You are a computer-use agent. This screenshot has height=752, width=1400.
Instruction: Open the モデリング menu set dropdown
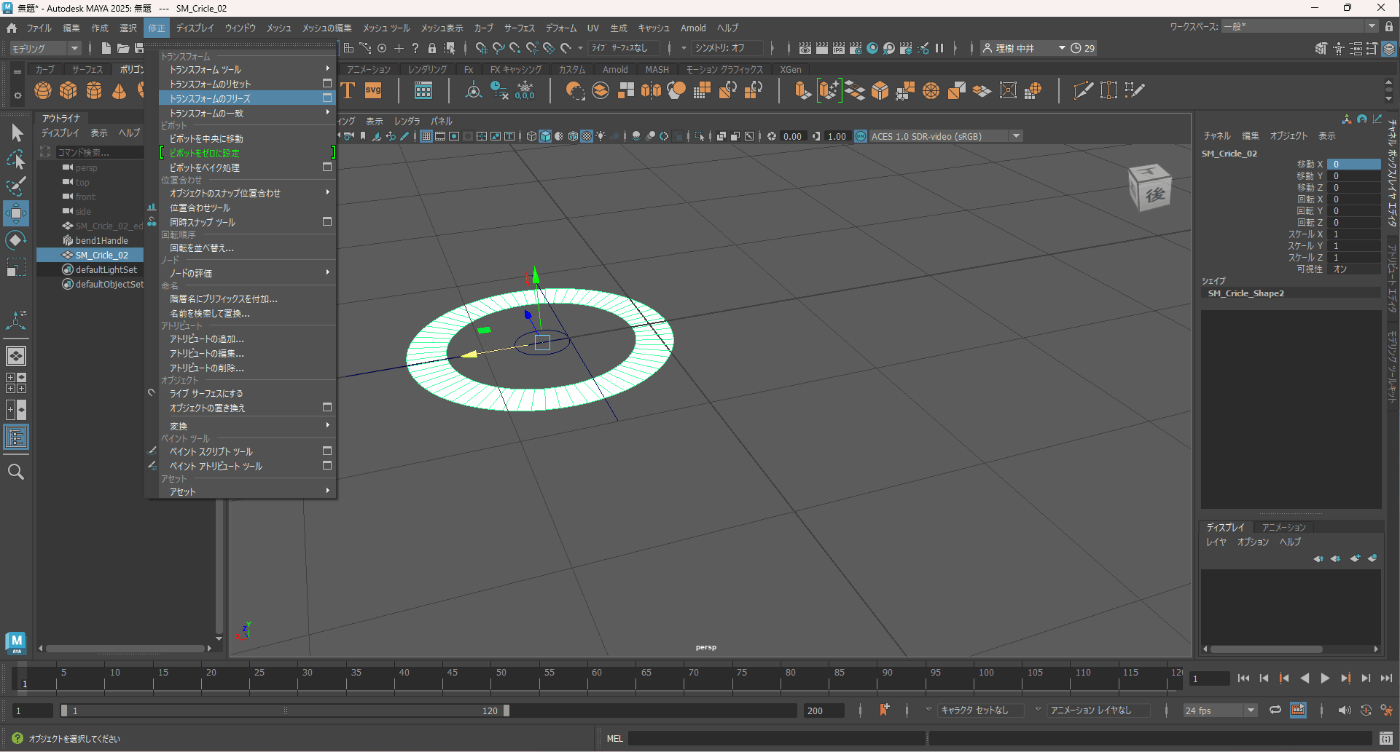[45, 48]
